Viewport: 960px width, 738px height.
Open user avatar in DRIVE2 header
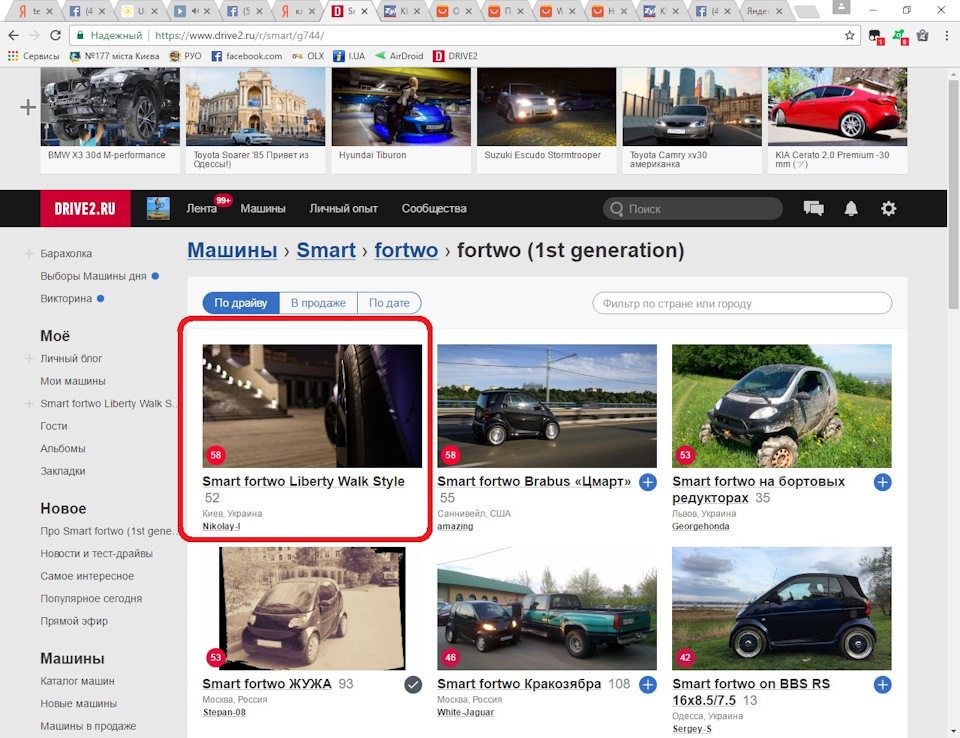point(158,209)
